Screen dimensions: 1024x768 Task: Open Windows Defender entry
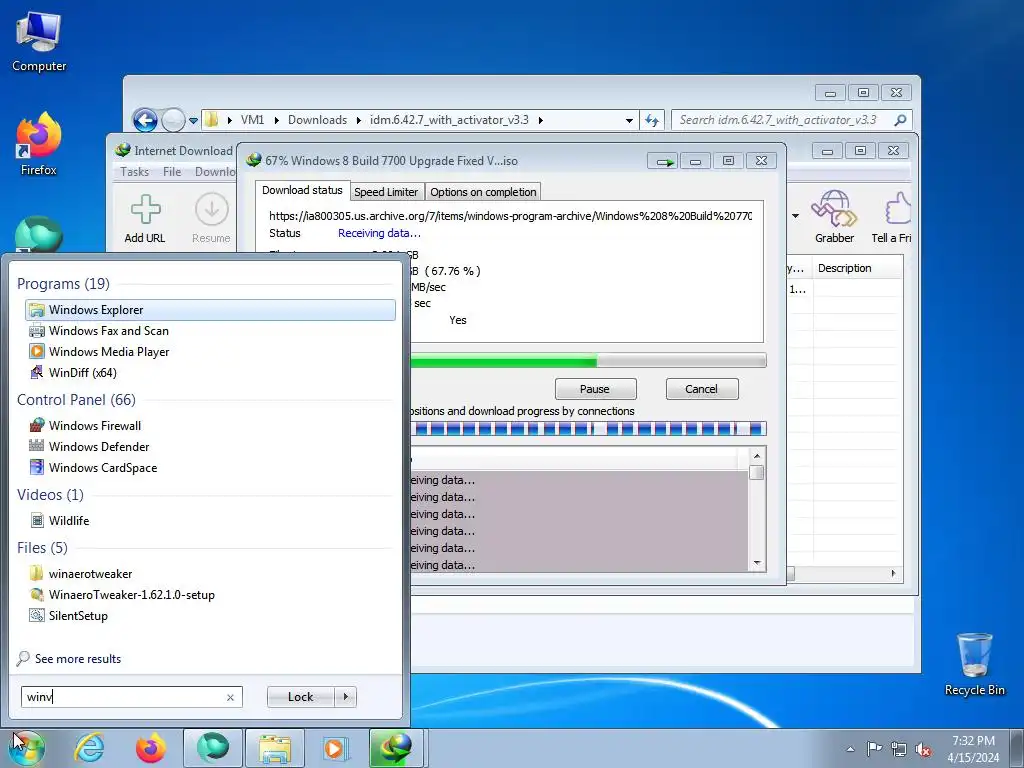(210, 446)
